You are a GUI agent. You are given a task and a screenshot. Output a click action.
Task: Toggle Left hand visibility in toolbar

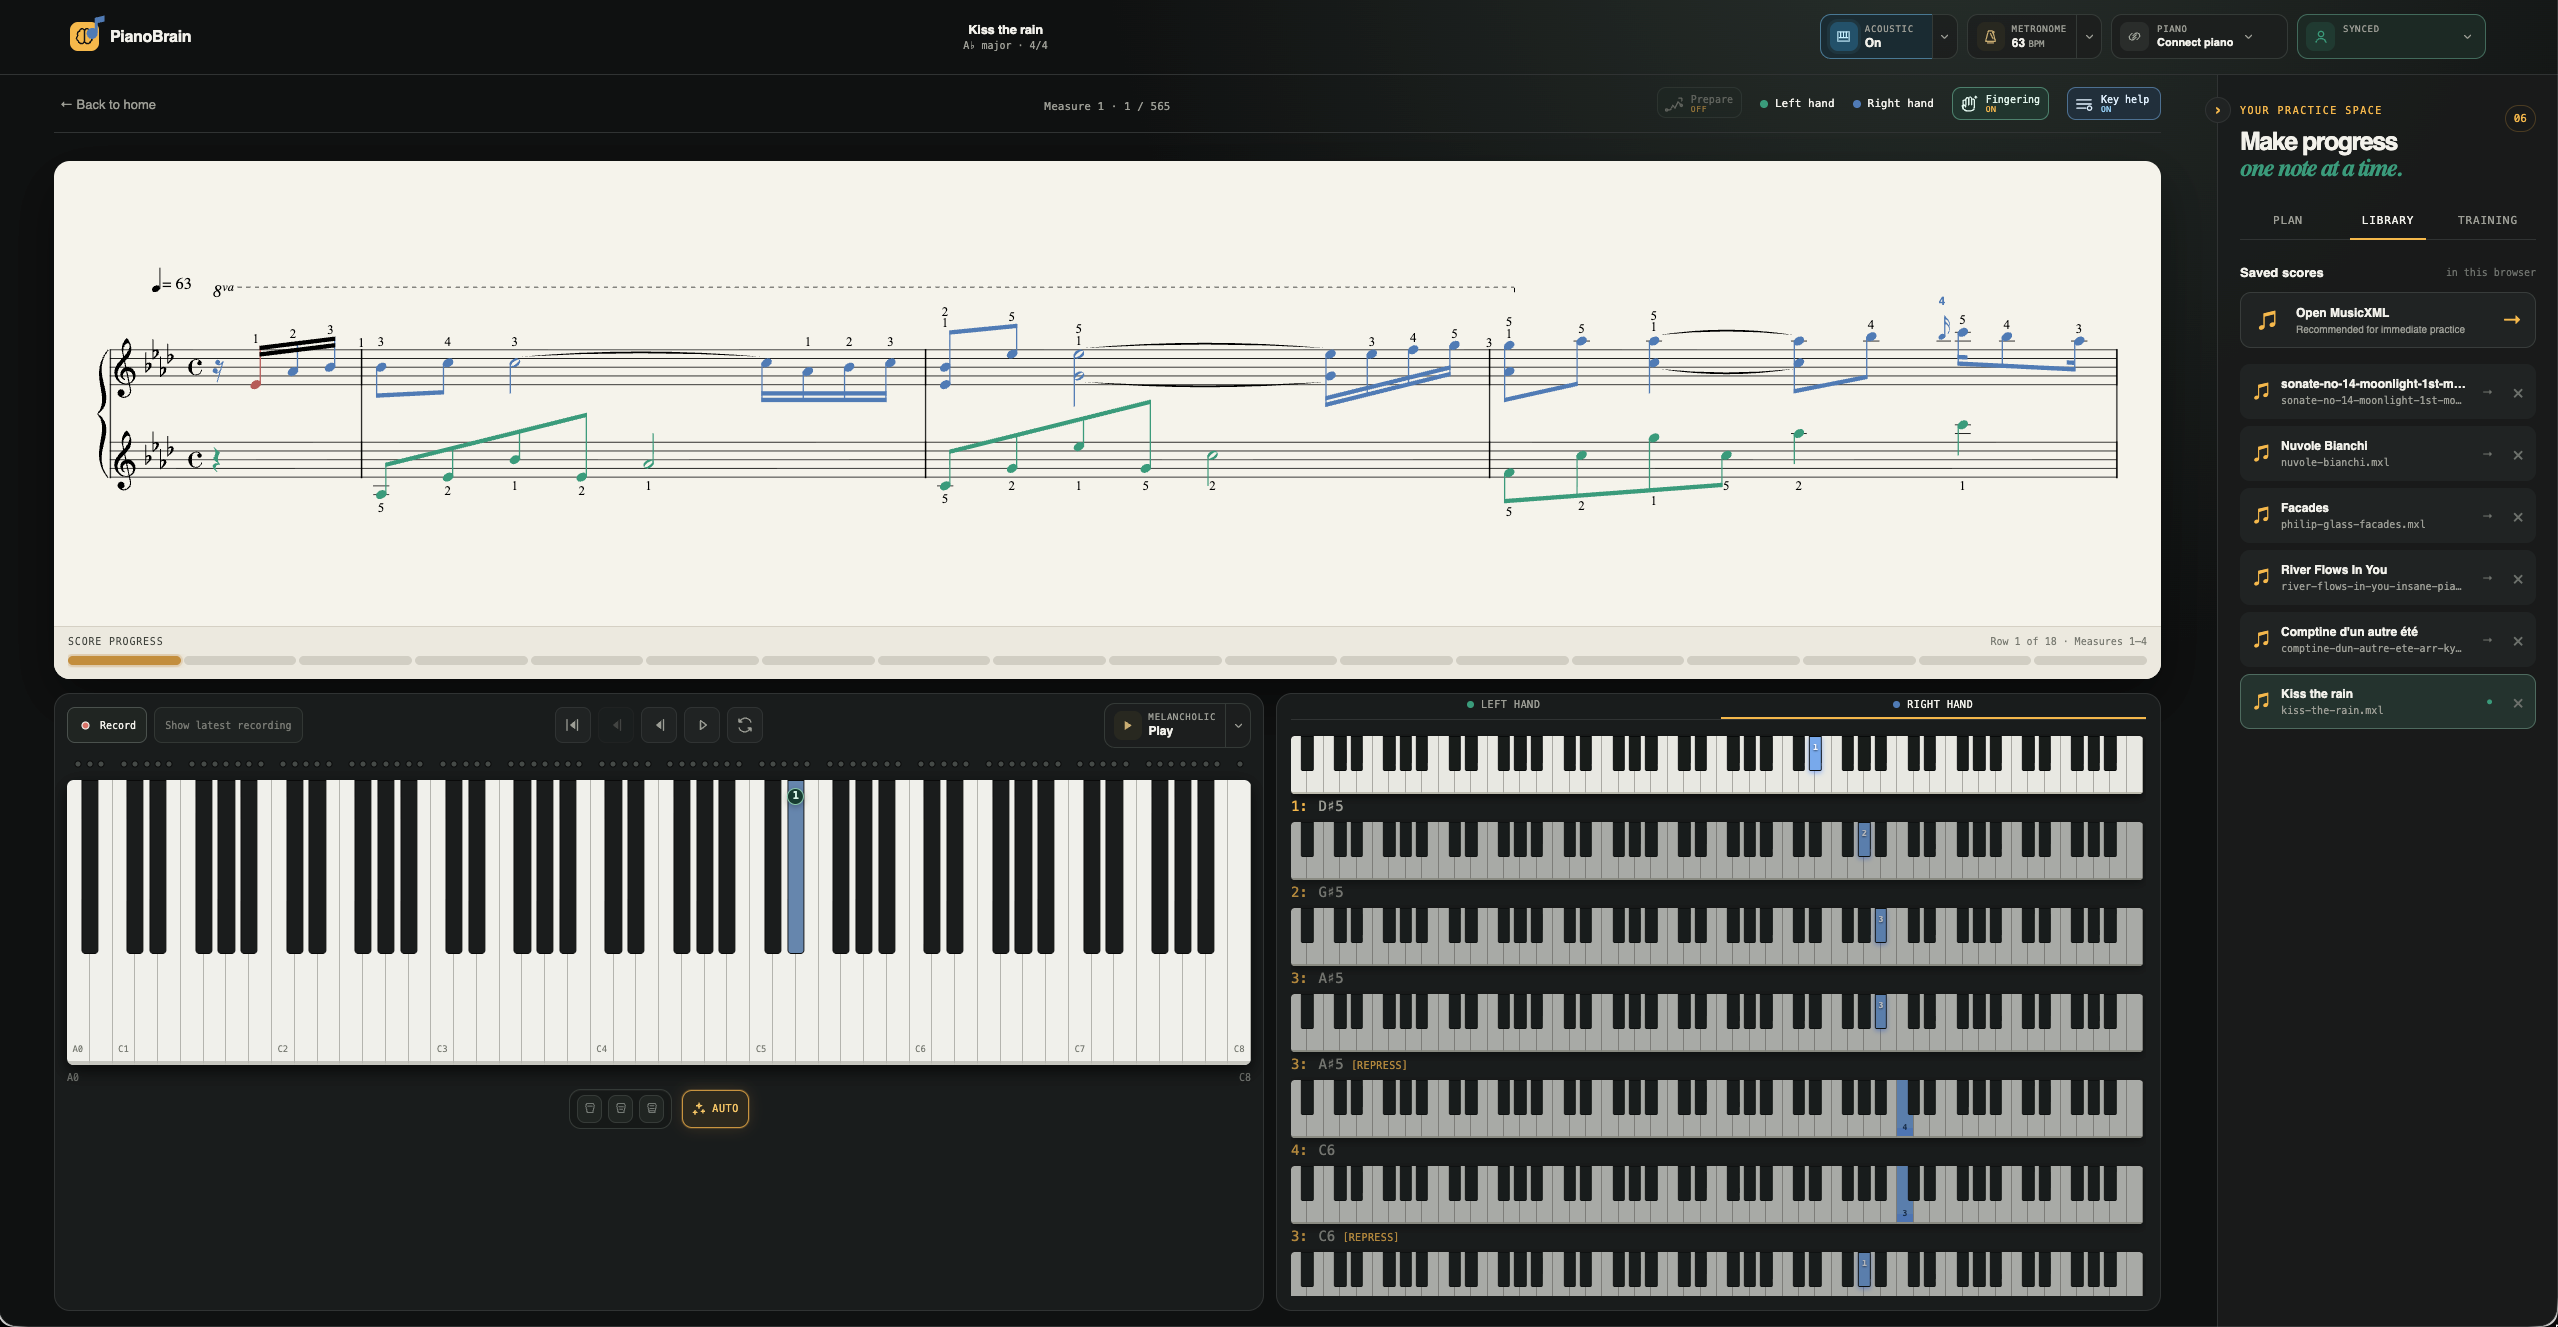coord(1797,103)
